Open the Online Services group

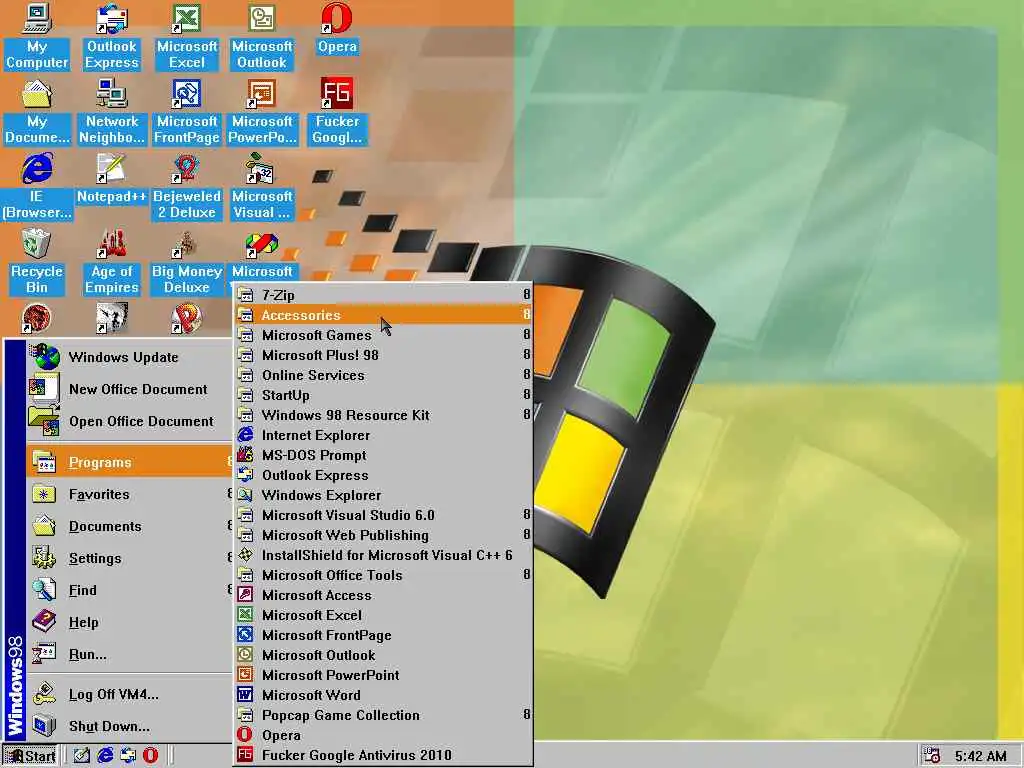click(x=383, y=375)
